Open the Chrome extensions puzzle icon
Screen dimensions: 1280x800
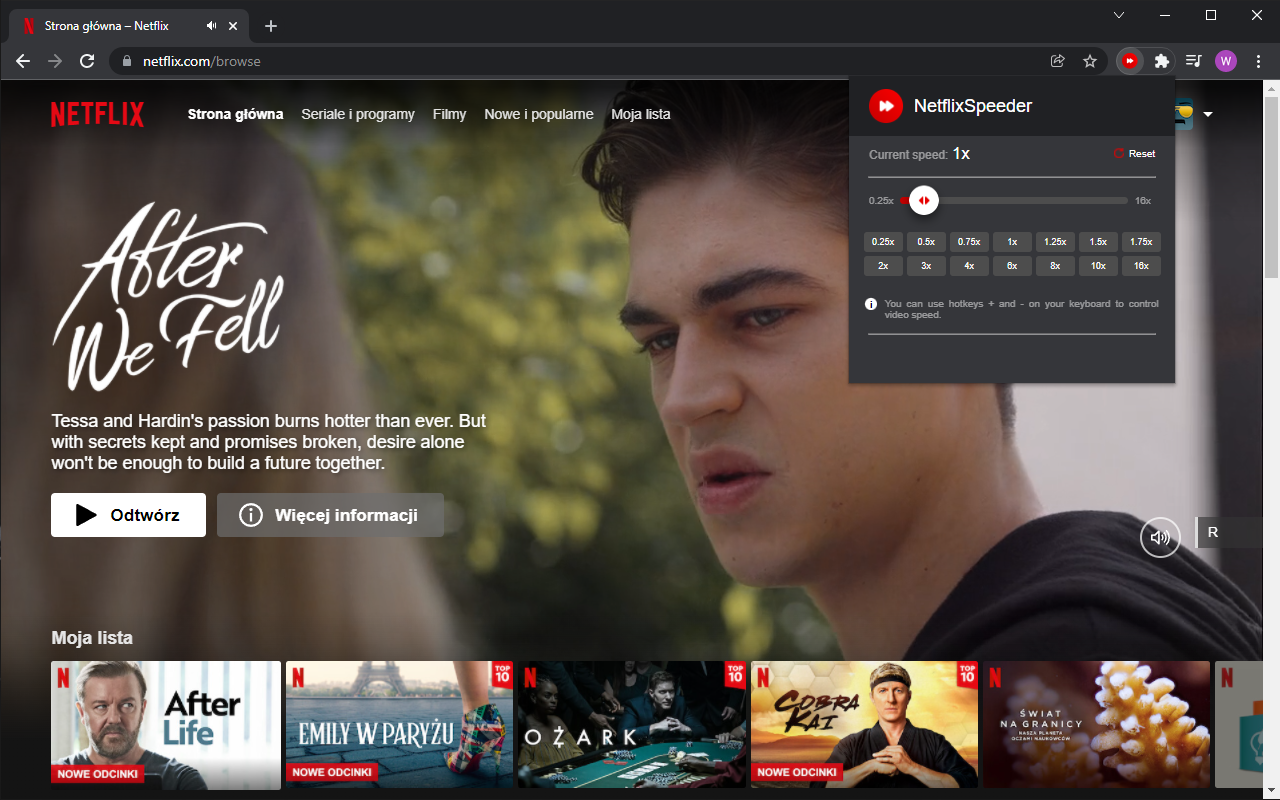pos(1161,61)
